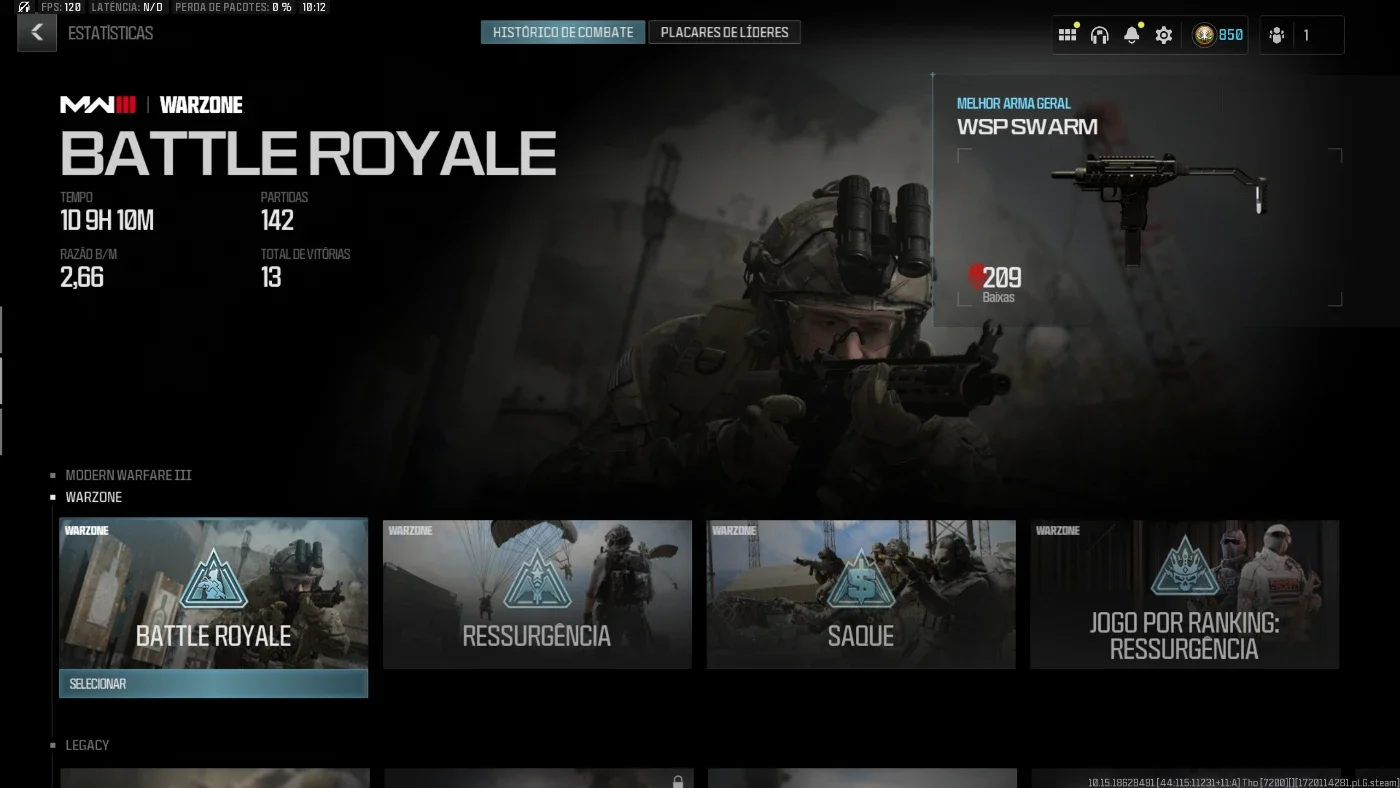Click the WSP SWARM weapon name
1400x788 pixels.
1027,127
